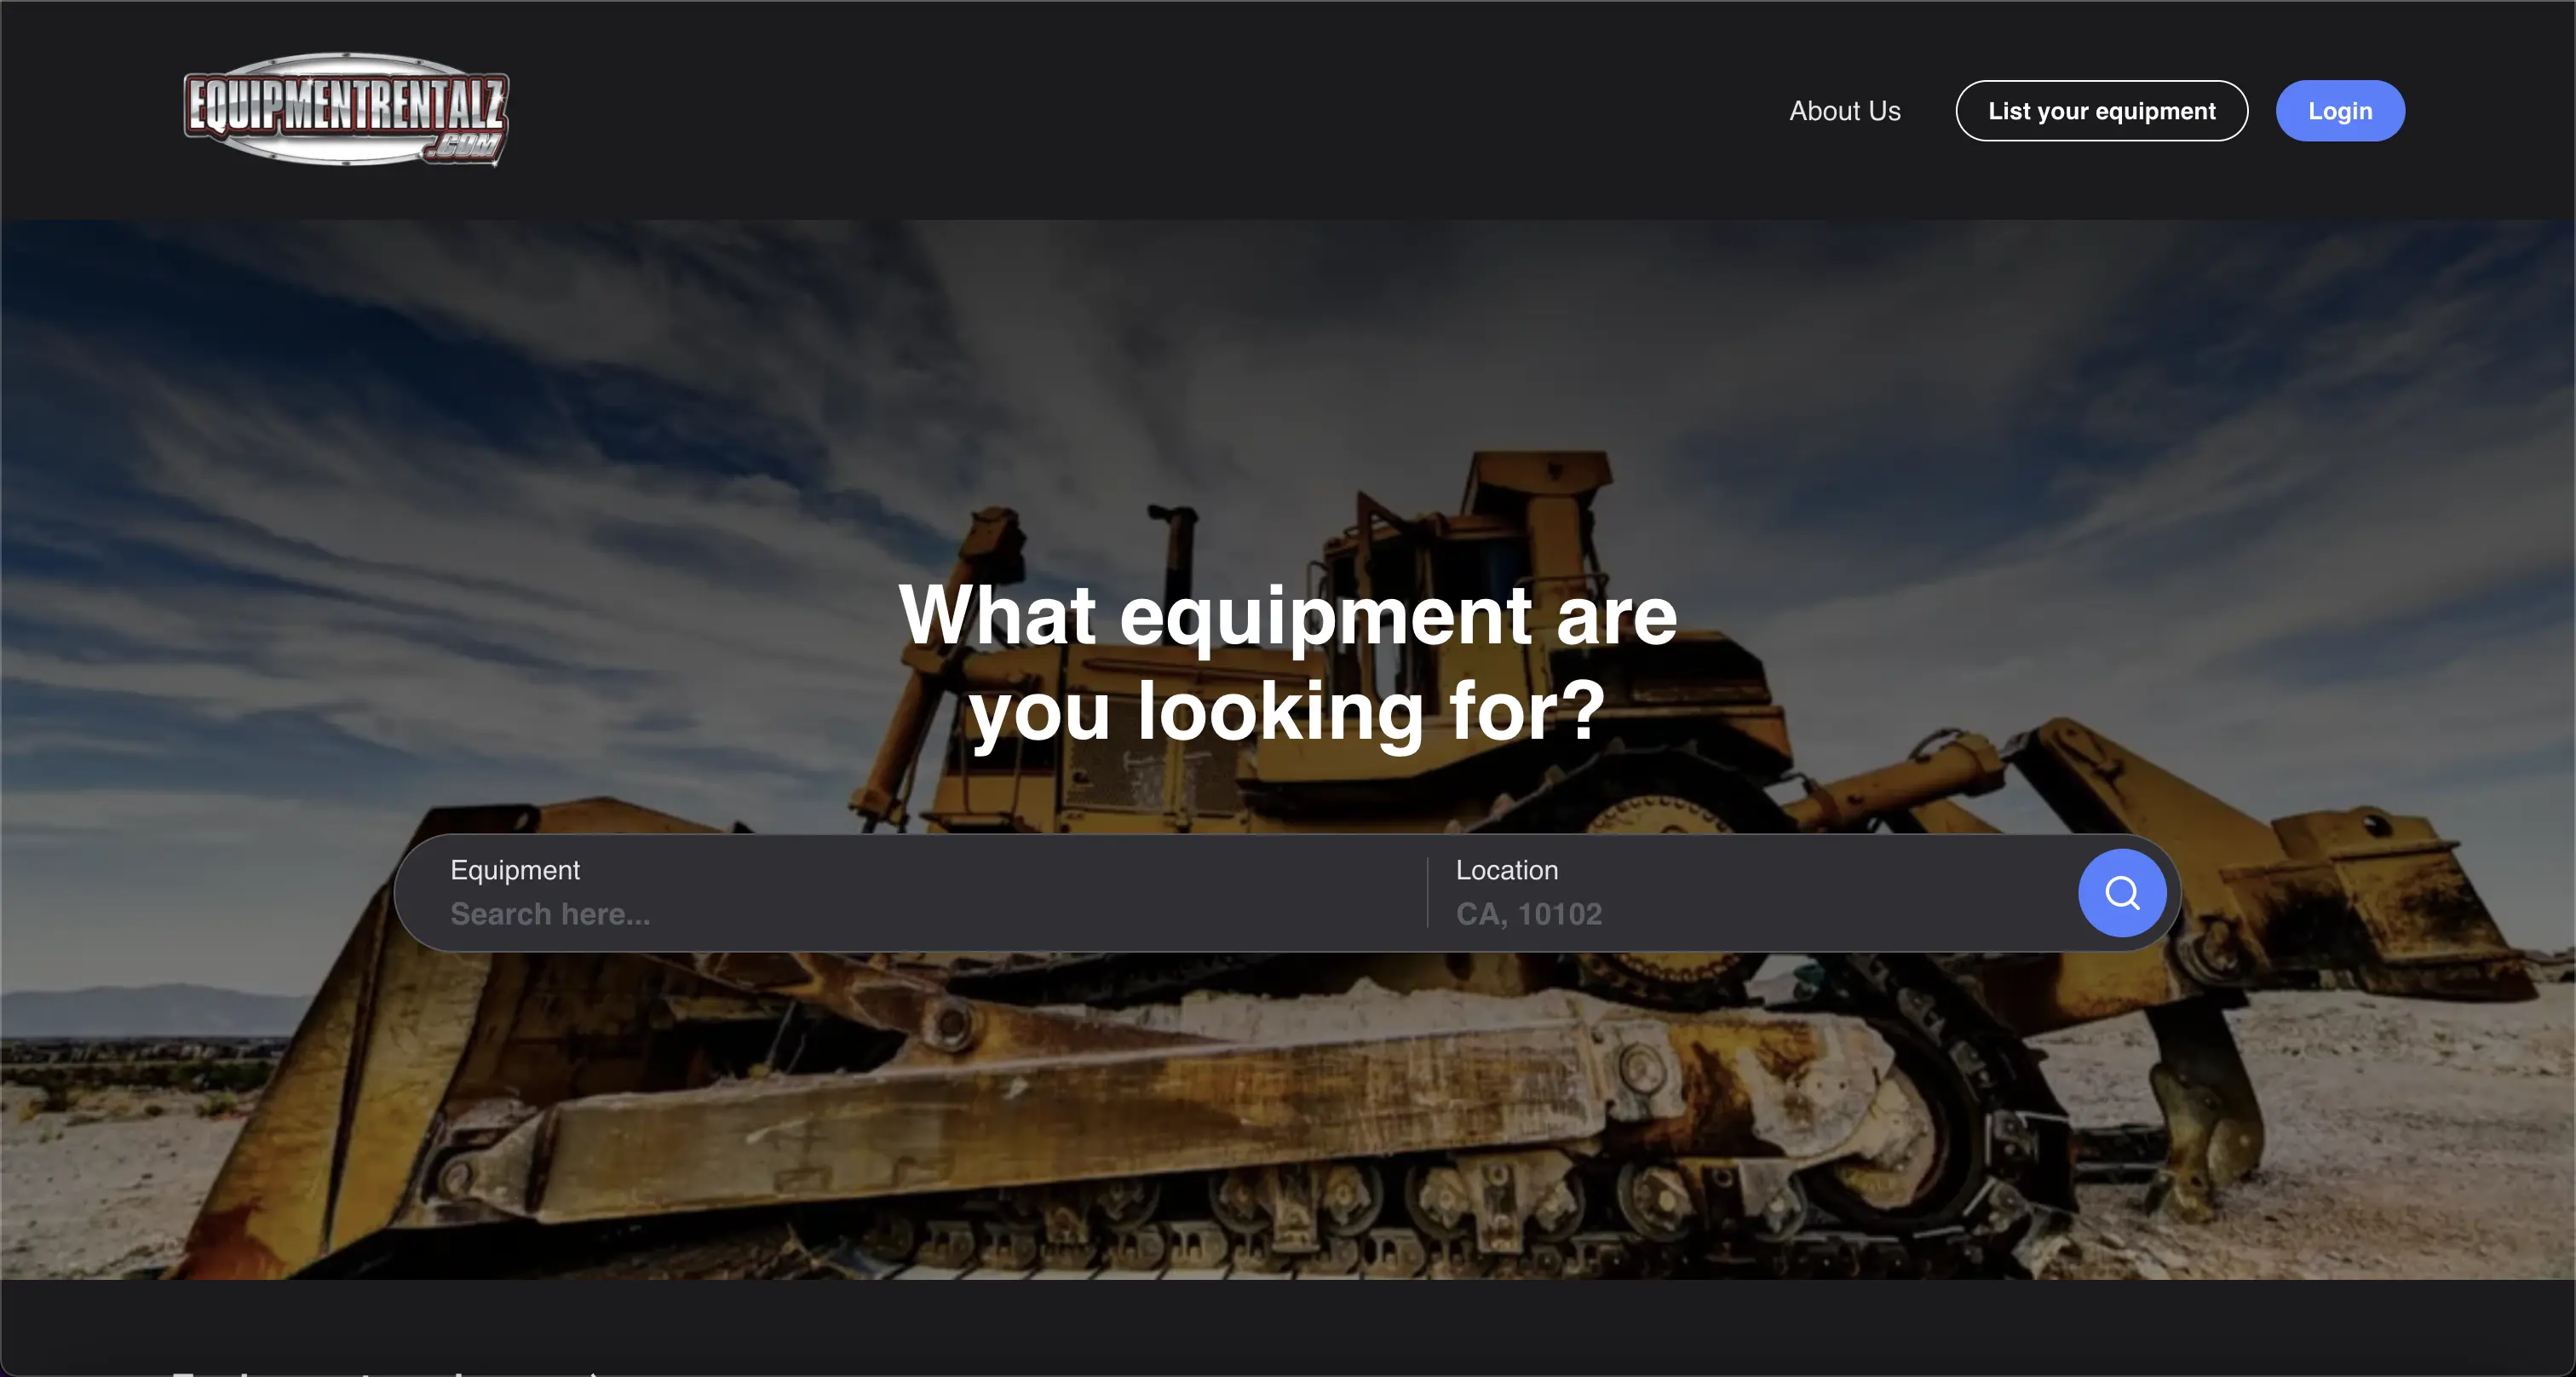The image size is (2576, 1377).
Task: Click the CA, 10102 location value
Action: (x=1528, y=913)
